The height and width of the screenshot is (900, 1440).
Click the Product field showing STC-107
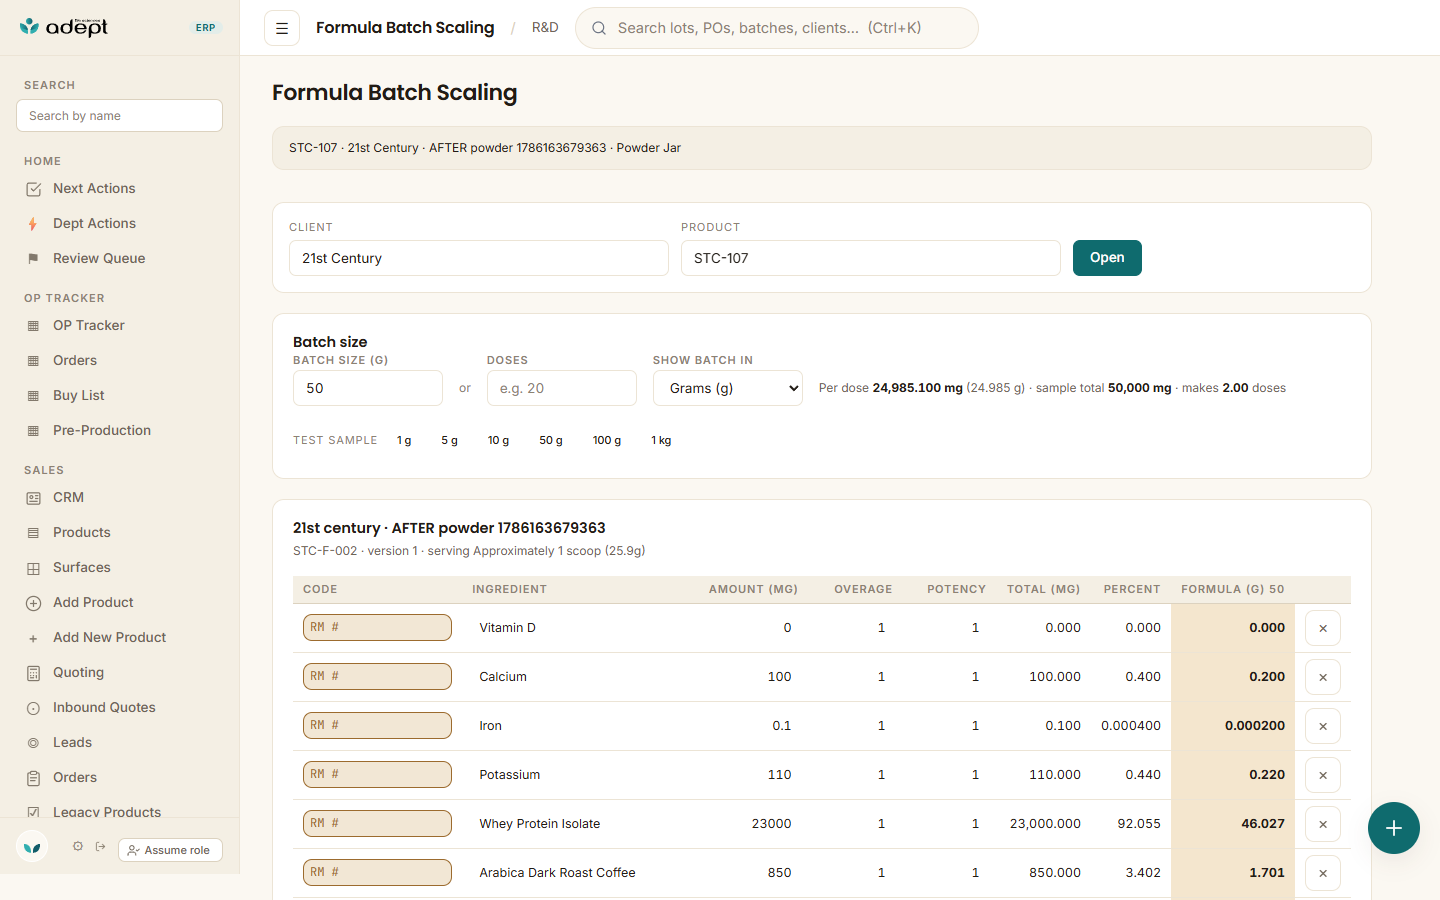click(871, 258)
